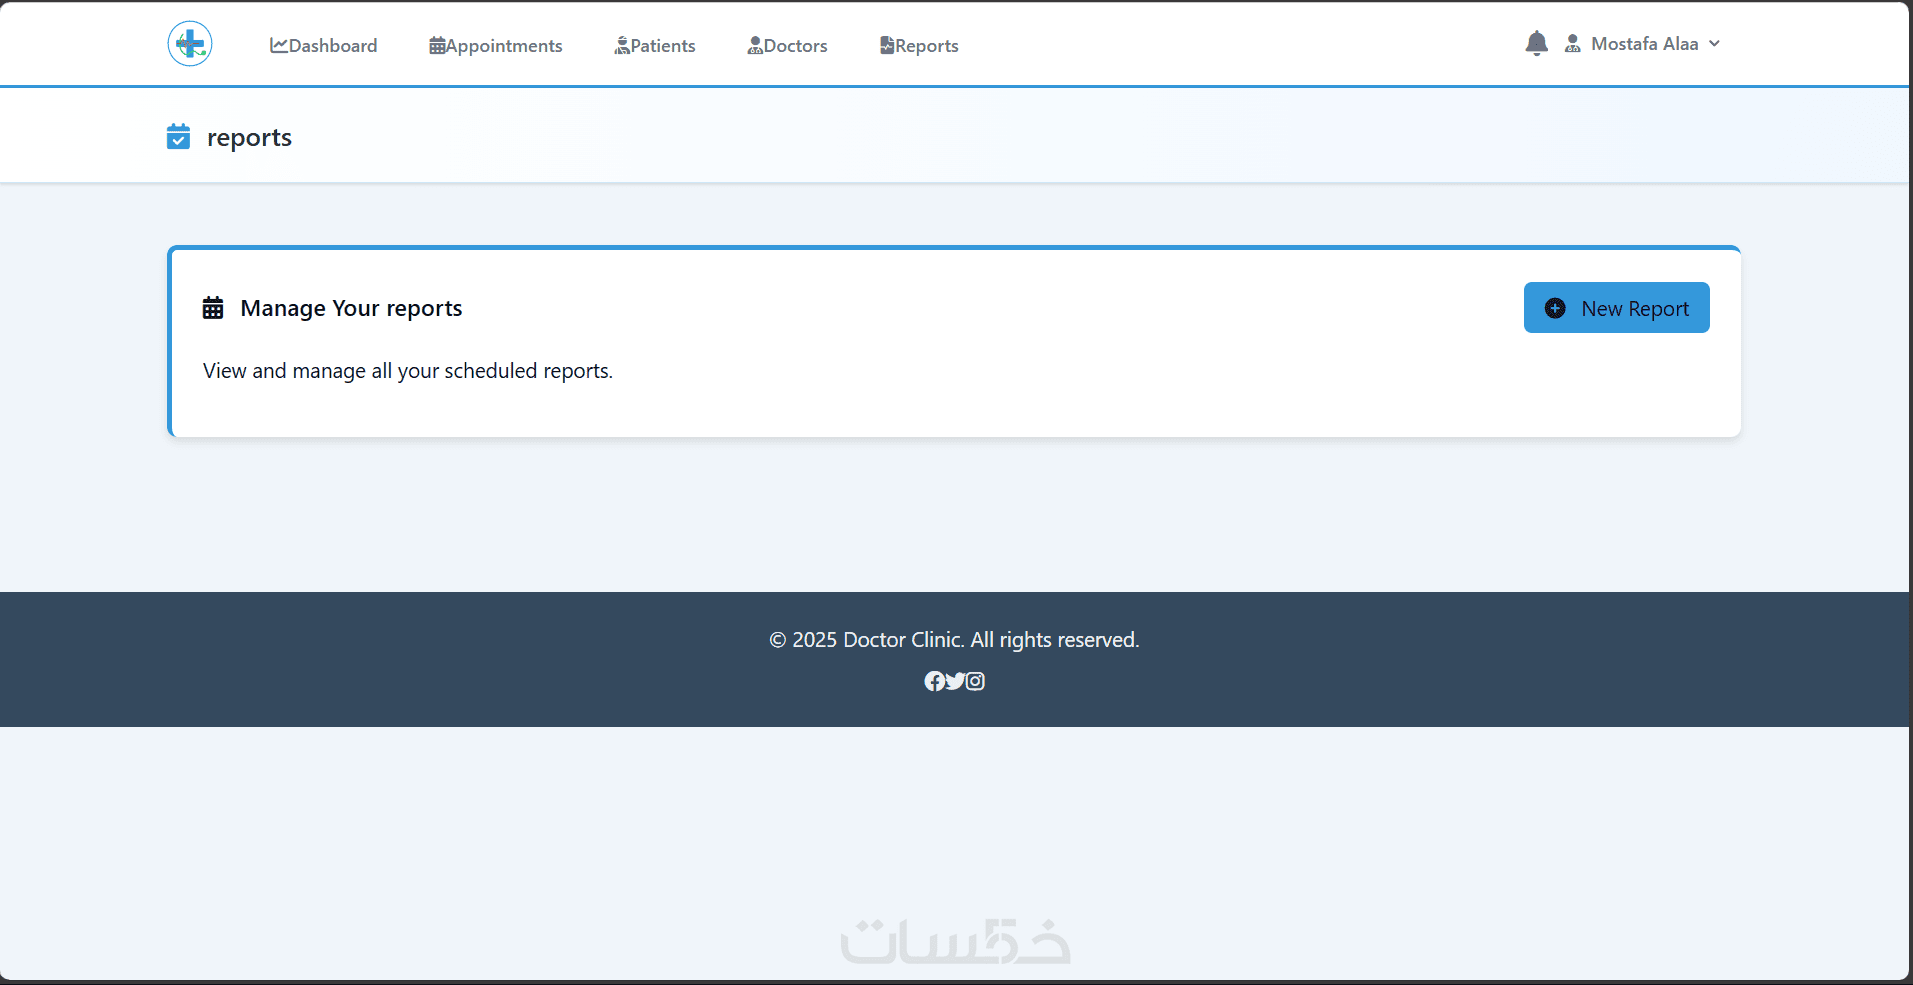1913x985 pixels.
Task: Click the clinic logo icon
Action: (190, 44)
